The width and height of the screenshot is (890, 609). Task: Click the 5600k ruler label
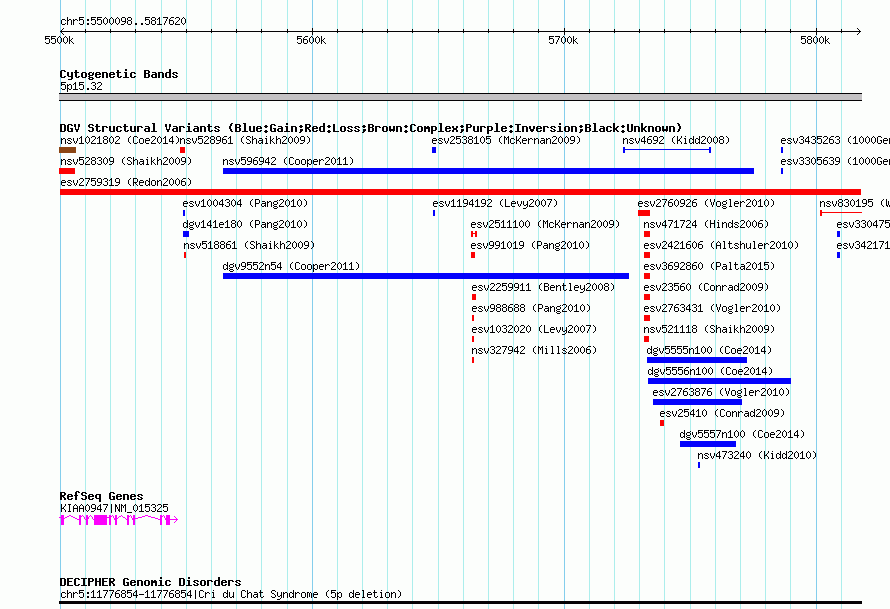point(311,40)
